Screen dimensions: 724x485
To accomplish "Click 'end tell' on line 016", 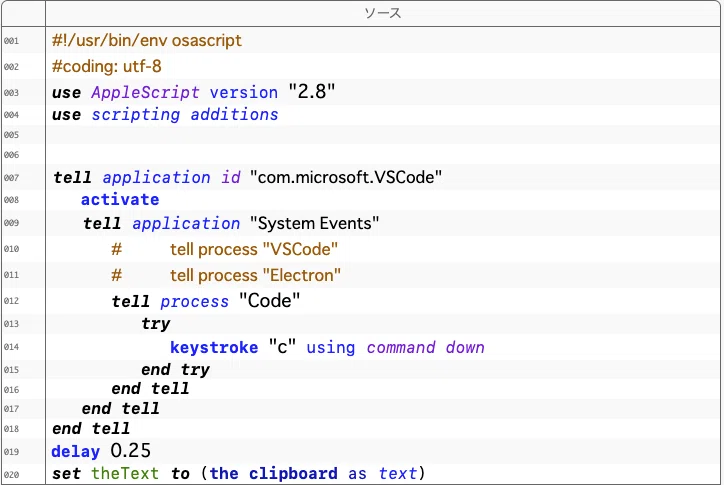I will [x=151, y=389].
